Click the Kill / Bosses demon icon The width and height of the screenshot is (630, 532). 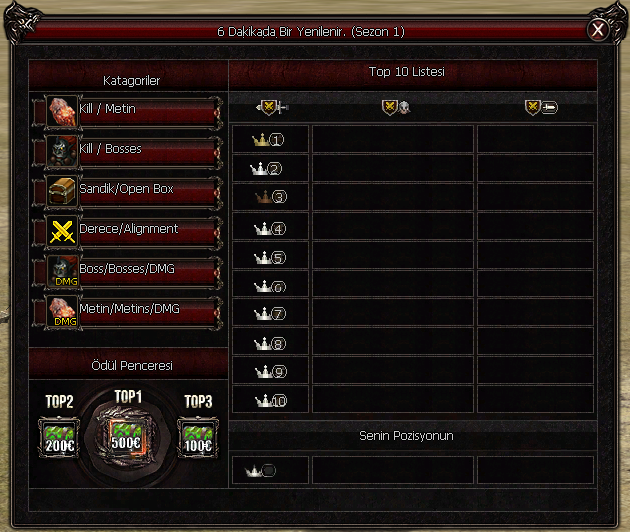(62, 151)
